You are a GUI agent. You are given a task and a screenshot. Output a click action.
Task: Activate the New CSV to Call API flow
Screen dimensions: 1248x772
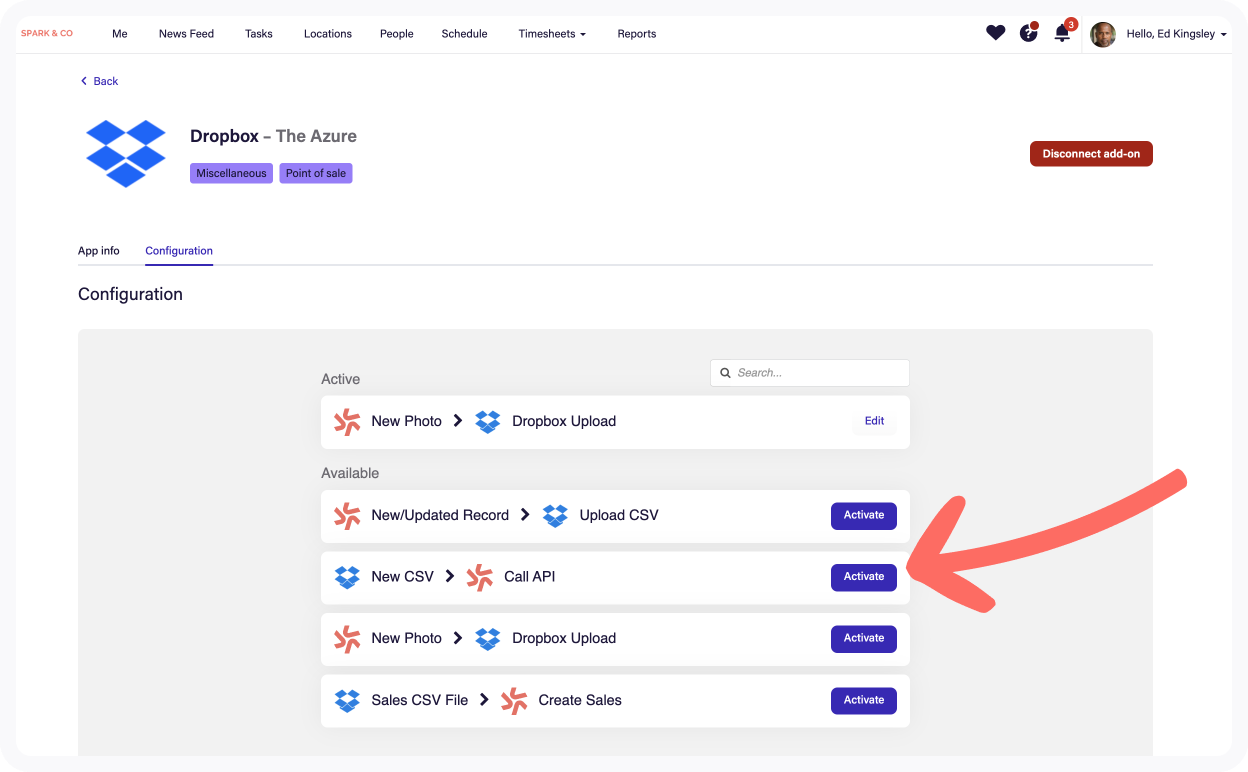864,577
